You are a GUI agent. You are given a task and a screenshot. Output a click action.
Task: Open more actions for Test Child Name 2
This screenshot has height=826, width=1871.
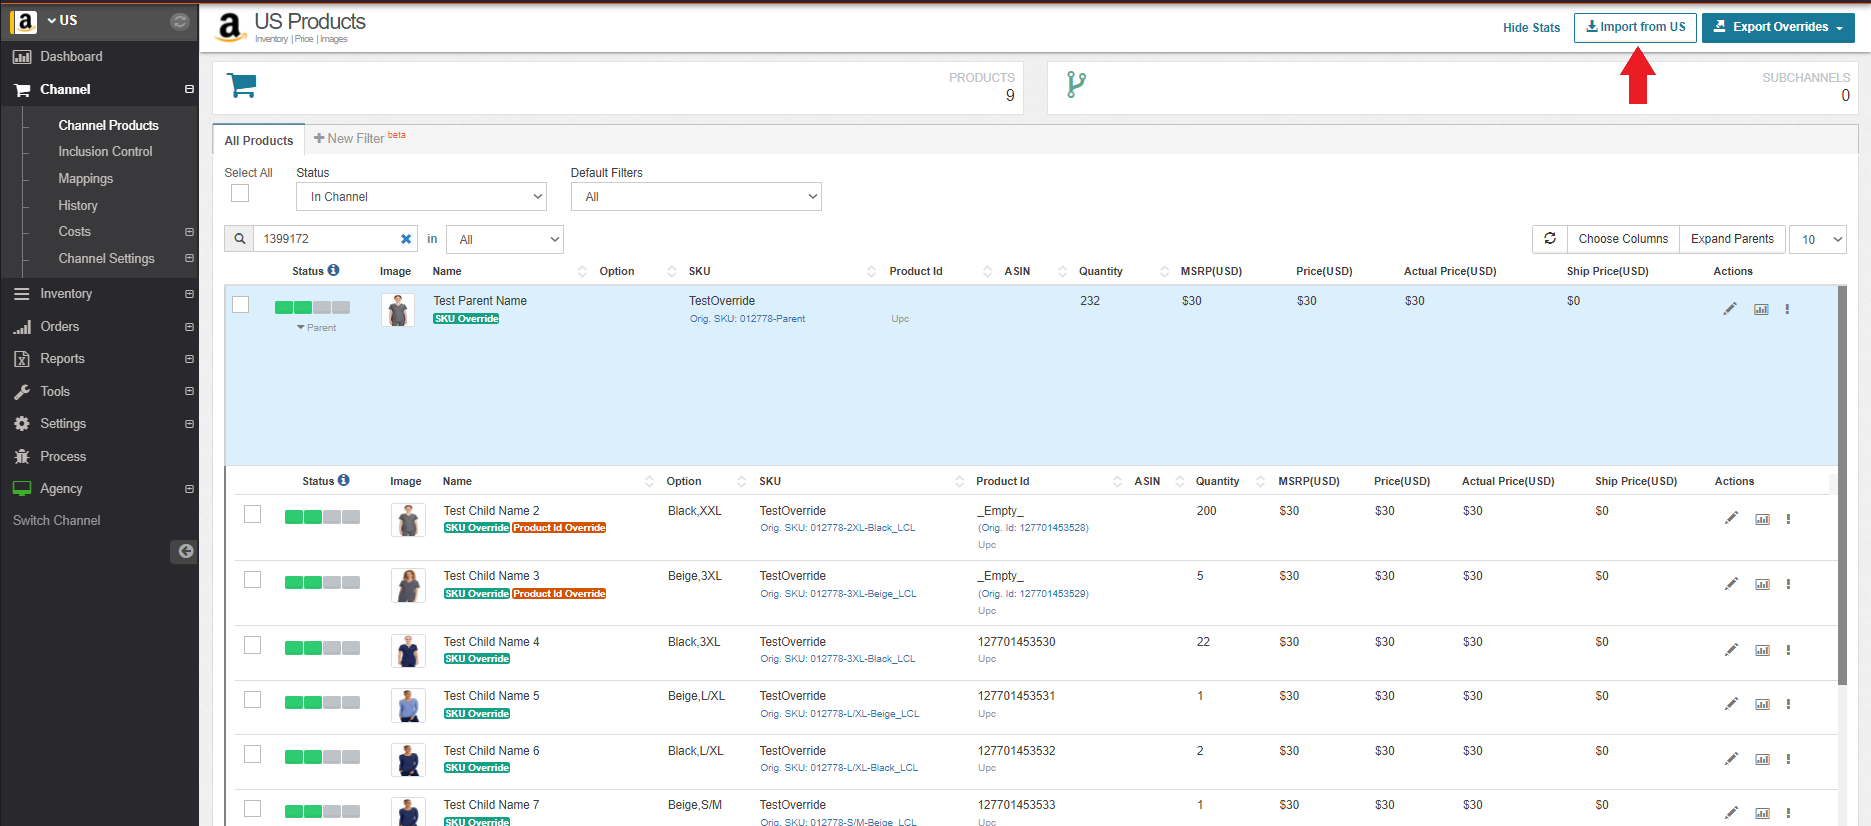(1788, 519)
